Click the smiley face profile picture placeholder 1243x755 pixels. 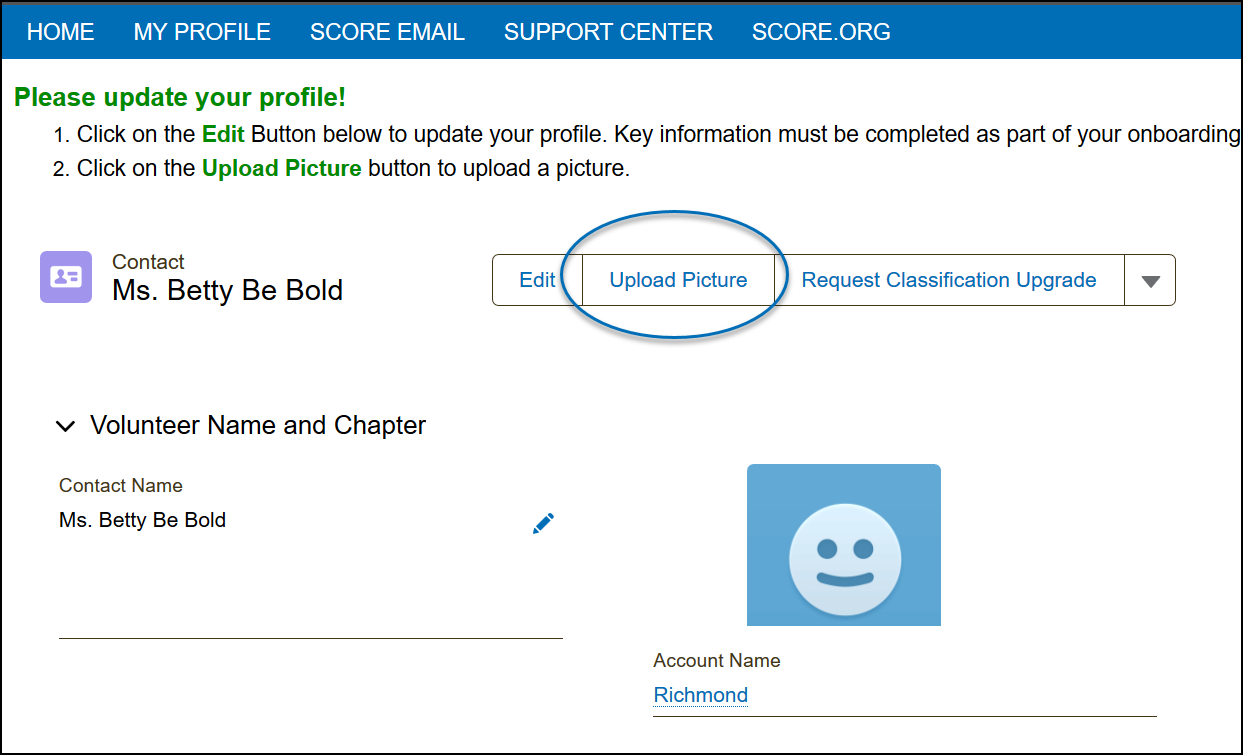(x=844, y=545)
